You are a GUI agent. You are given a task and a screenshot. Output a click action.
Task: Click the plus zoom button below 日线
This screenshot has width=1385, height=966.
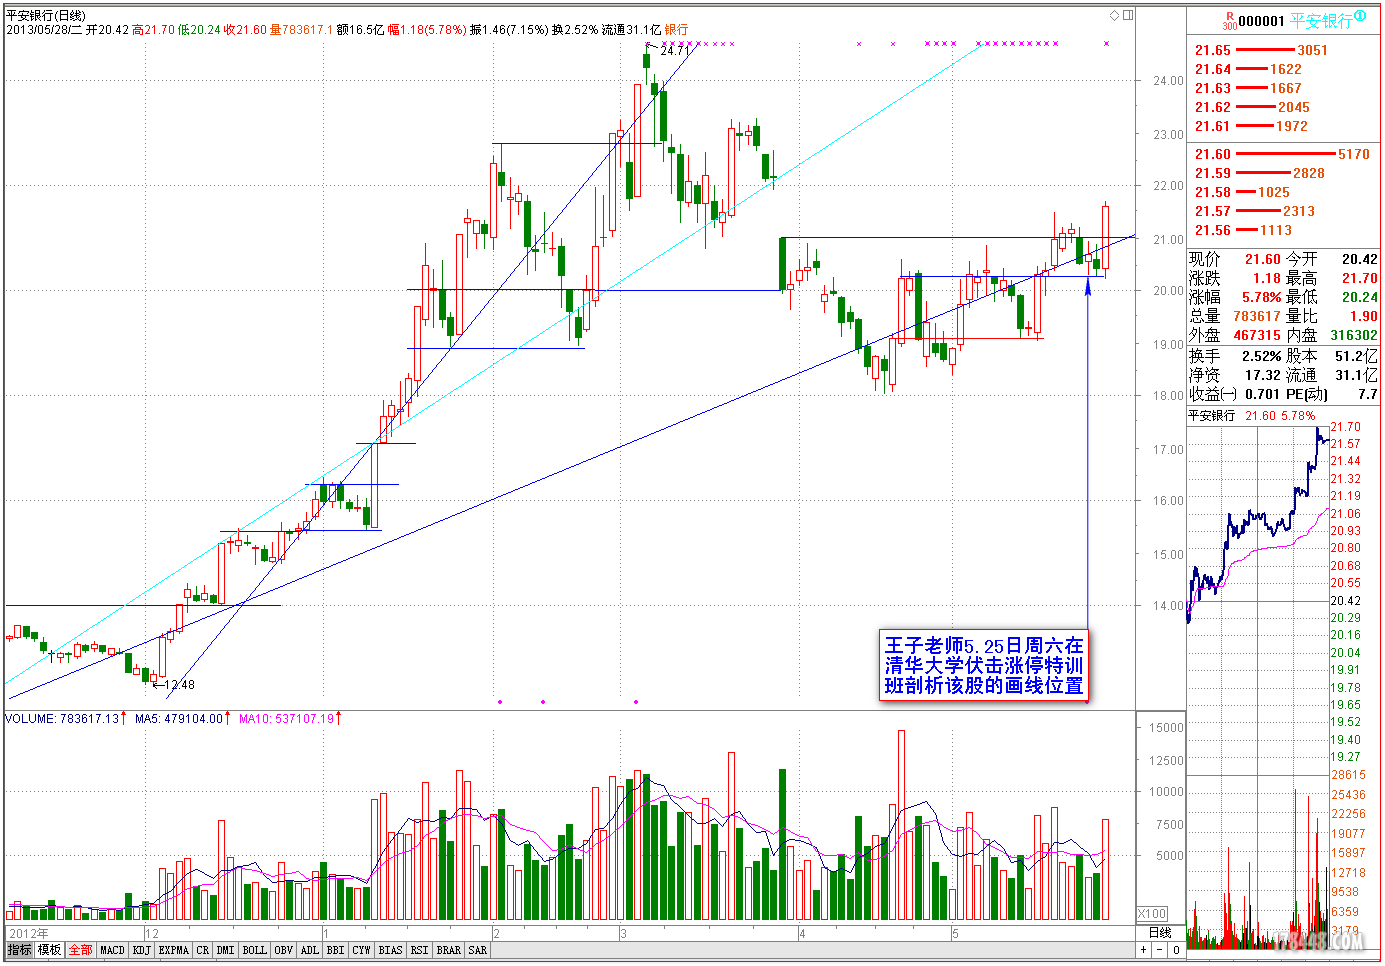(1144, 950)
